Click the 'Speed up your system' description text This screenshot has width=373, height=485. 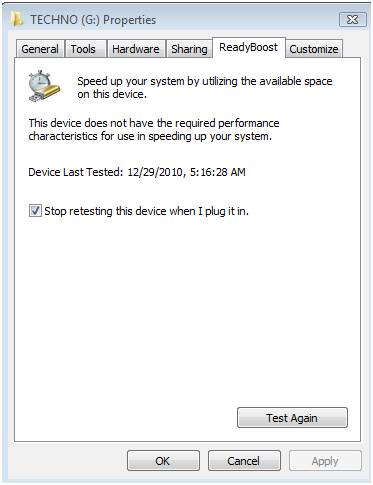click(x=205, y=87)
